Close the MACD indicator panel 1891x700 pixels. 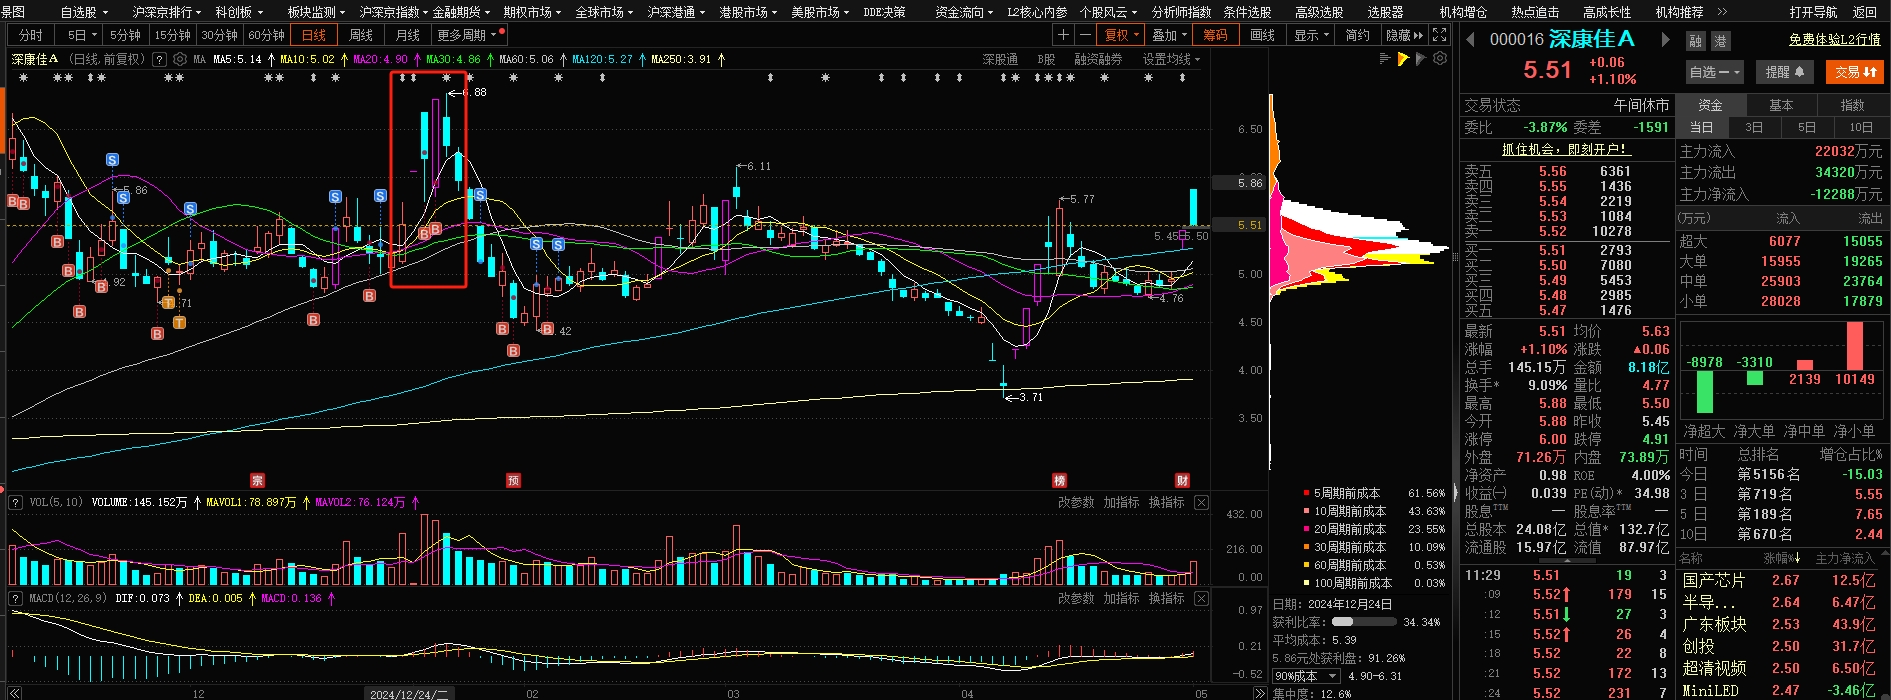[x=1201, y=598]
